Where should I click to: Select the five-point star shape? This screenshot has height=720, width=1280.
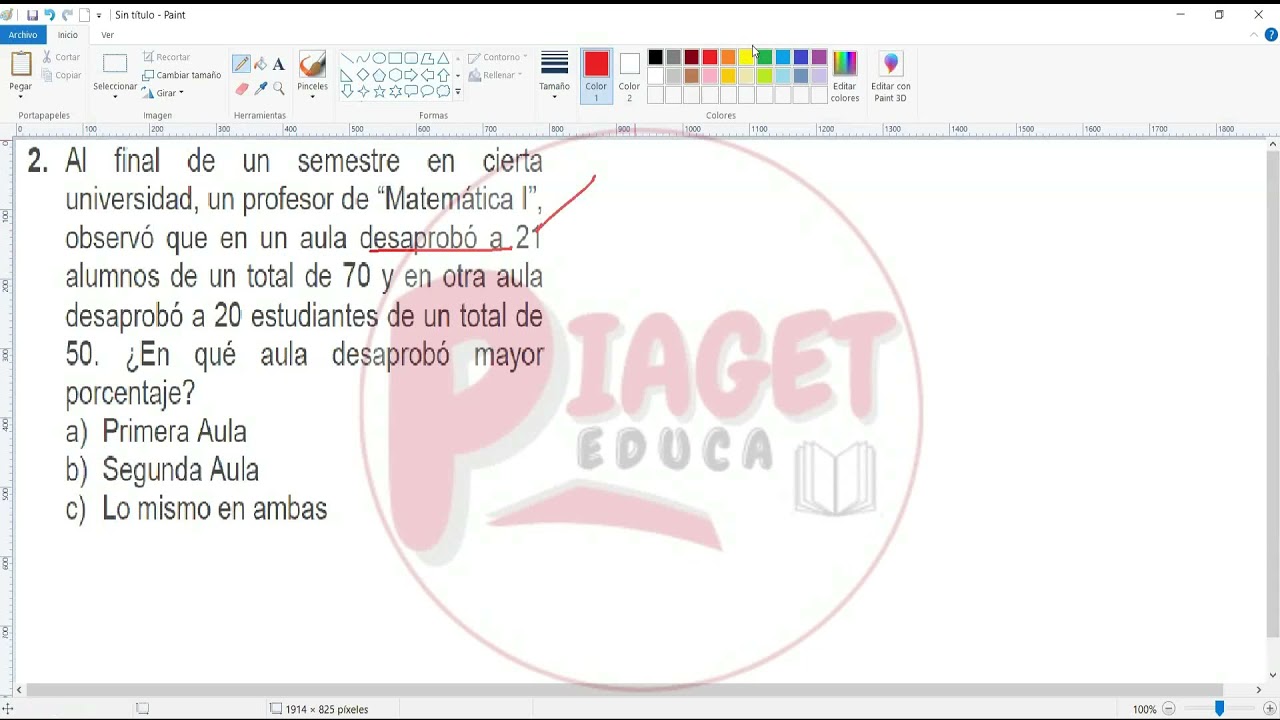click(x=379, y=91)
